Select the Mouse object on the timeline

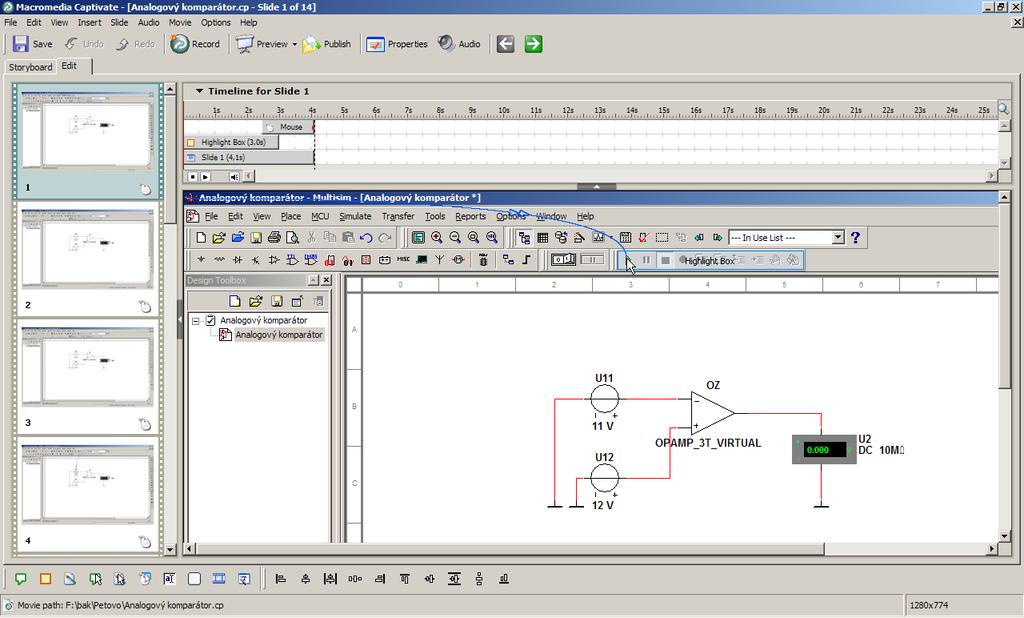pos(288,127)
